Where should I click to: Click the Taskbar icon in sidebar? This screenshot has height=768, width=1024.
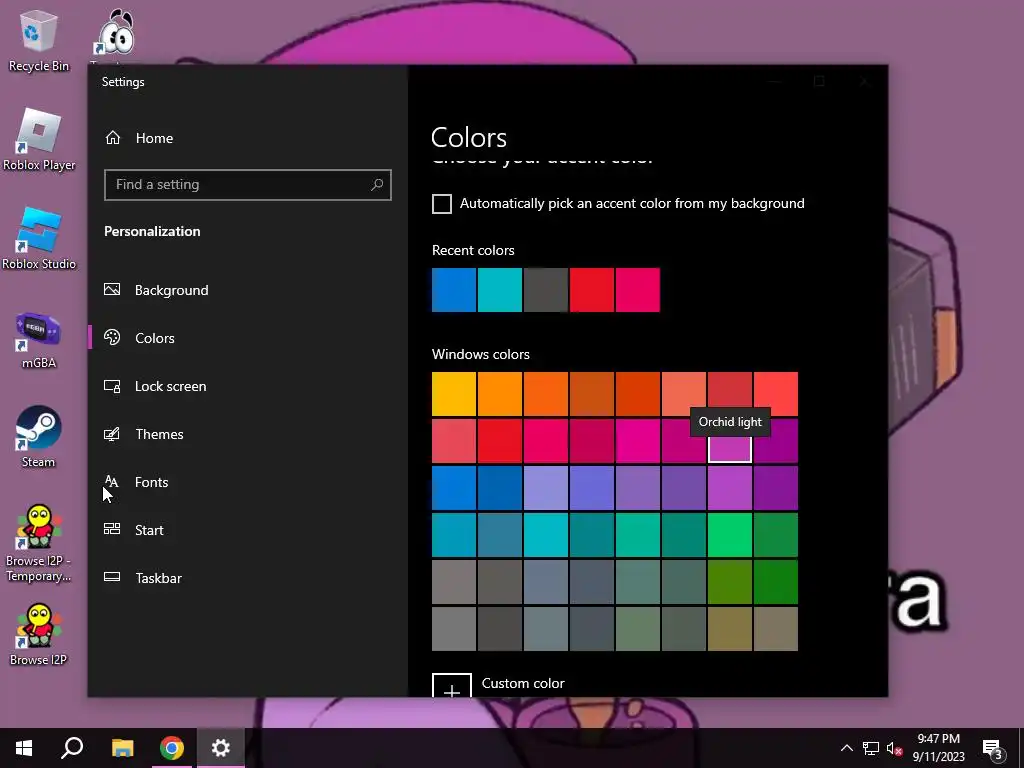[112, 577]
